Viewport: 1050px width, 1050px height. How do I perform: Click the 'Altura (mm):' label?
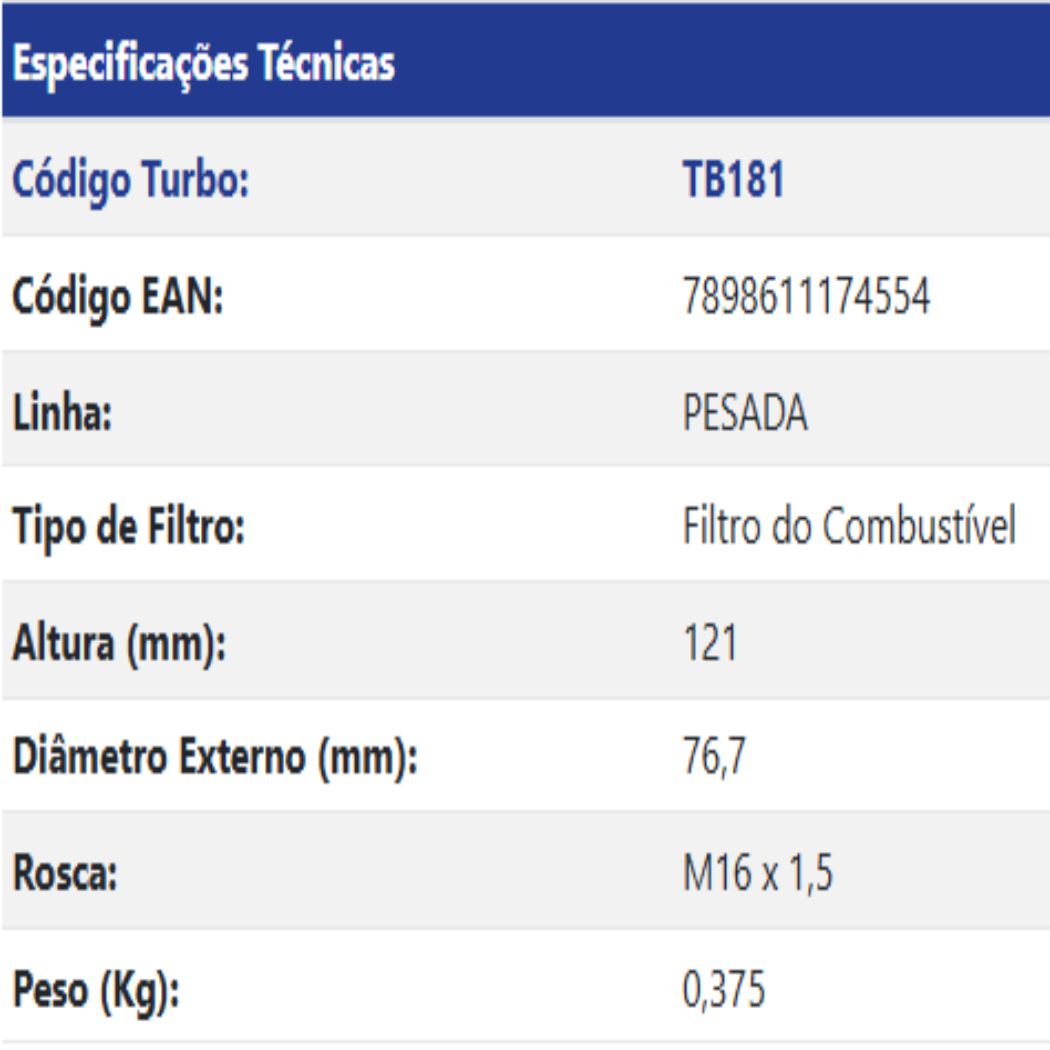[x=119, y=643]
